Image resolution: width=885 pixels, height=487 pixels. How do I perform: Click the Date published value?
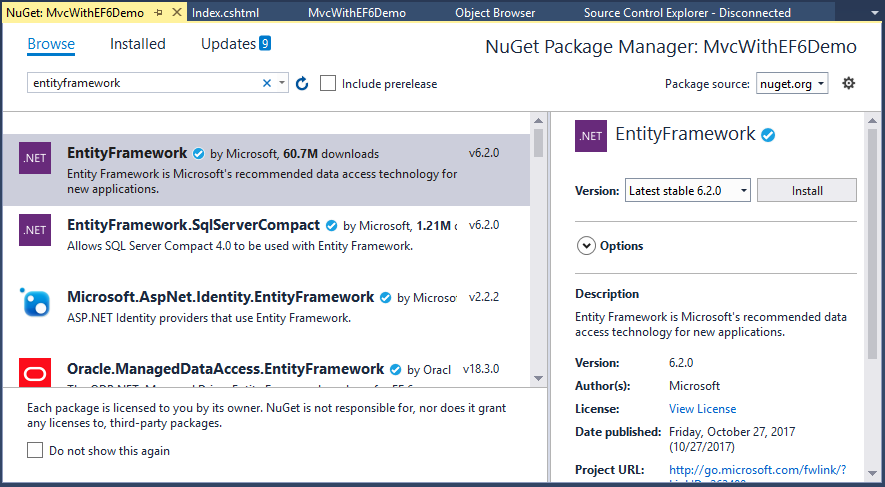732,439
